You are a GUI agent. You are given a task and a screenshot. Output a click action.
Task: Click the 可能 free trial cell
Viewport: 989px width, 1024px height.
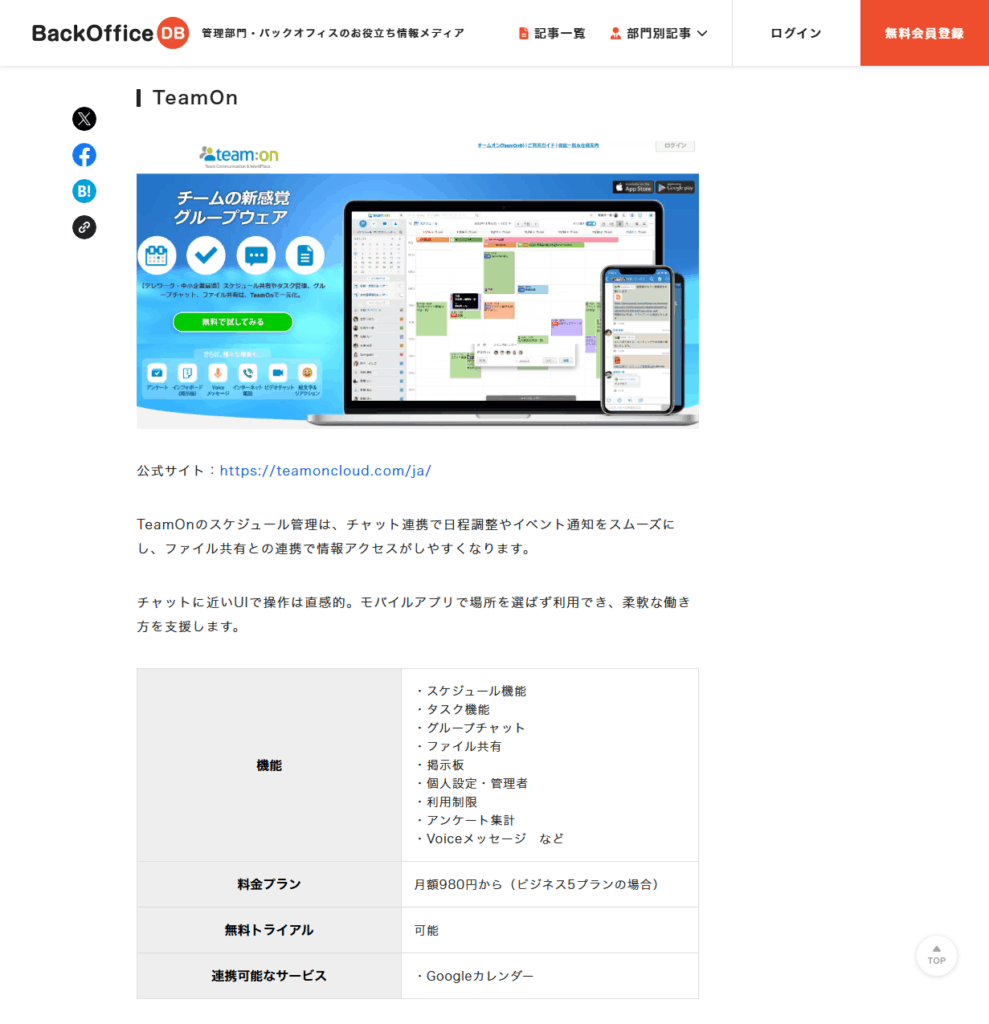click(x=549, y=930)
